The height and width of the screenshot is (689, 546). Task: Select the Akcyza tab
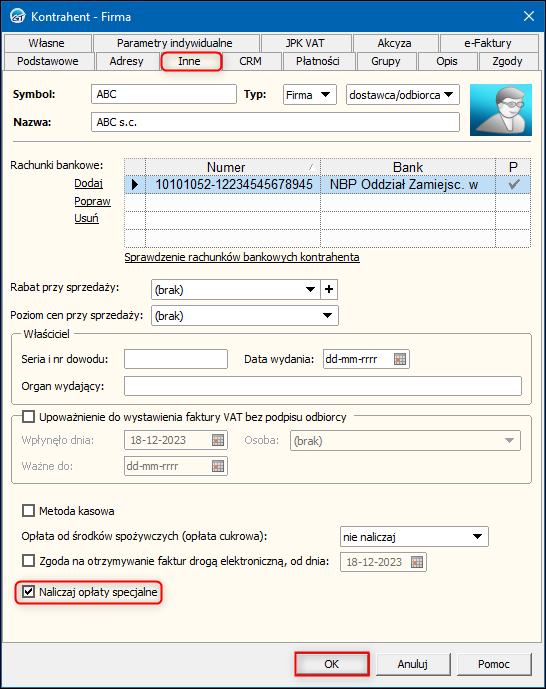(394, 43)
